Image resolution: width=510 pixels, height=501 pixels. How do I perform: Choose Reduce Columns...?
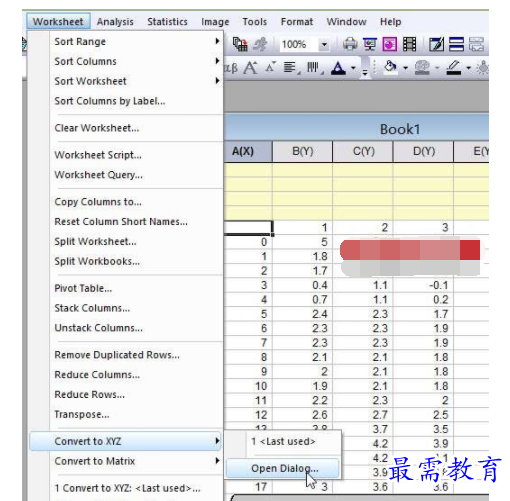(97, 375)
